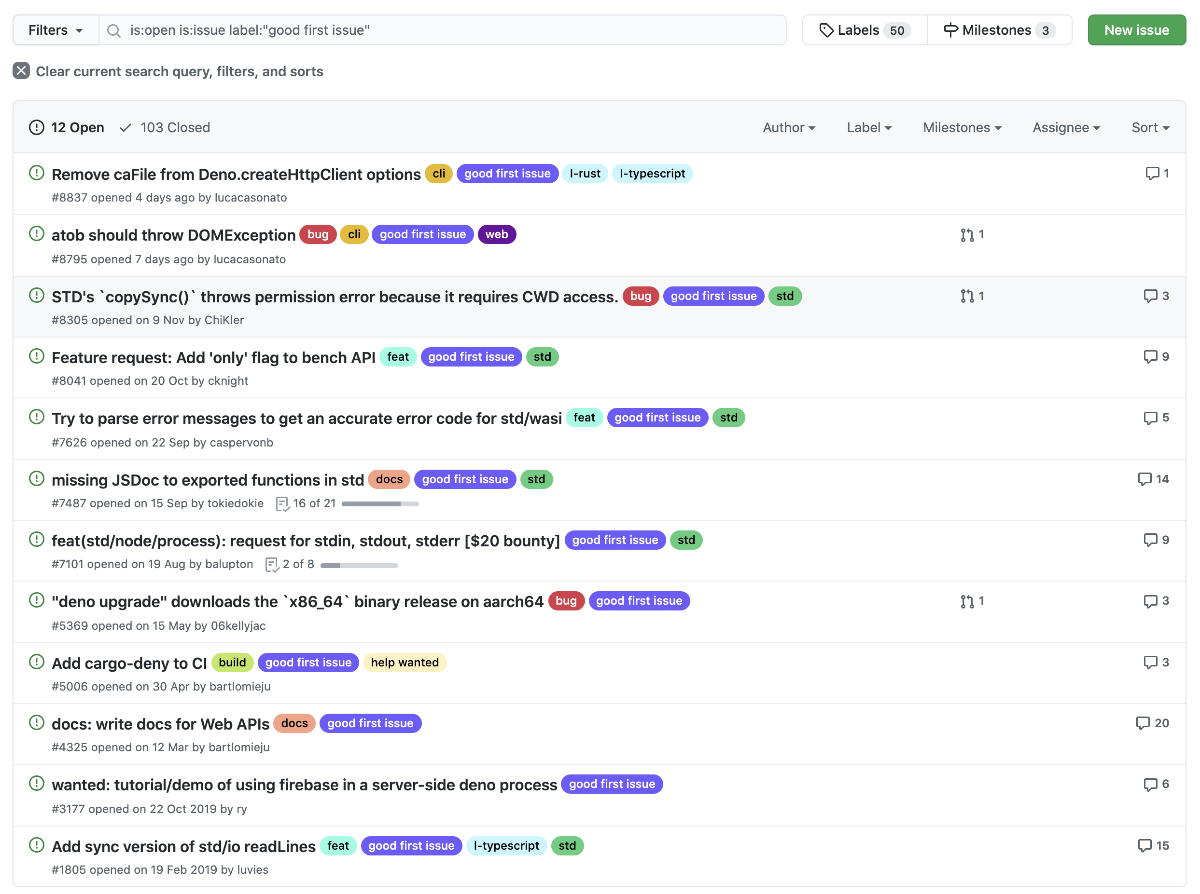Open author link 06kellyjac
This screenshot has width=1200, height=894.
point(238,626)
